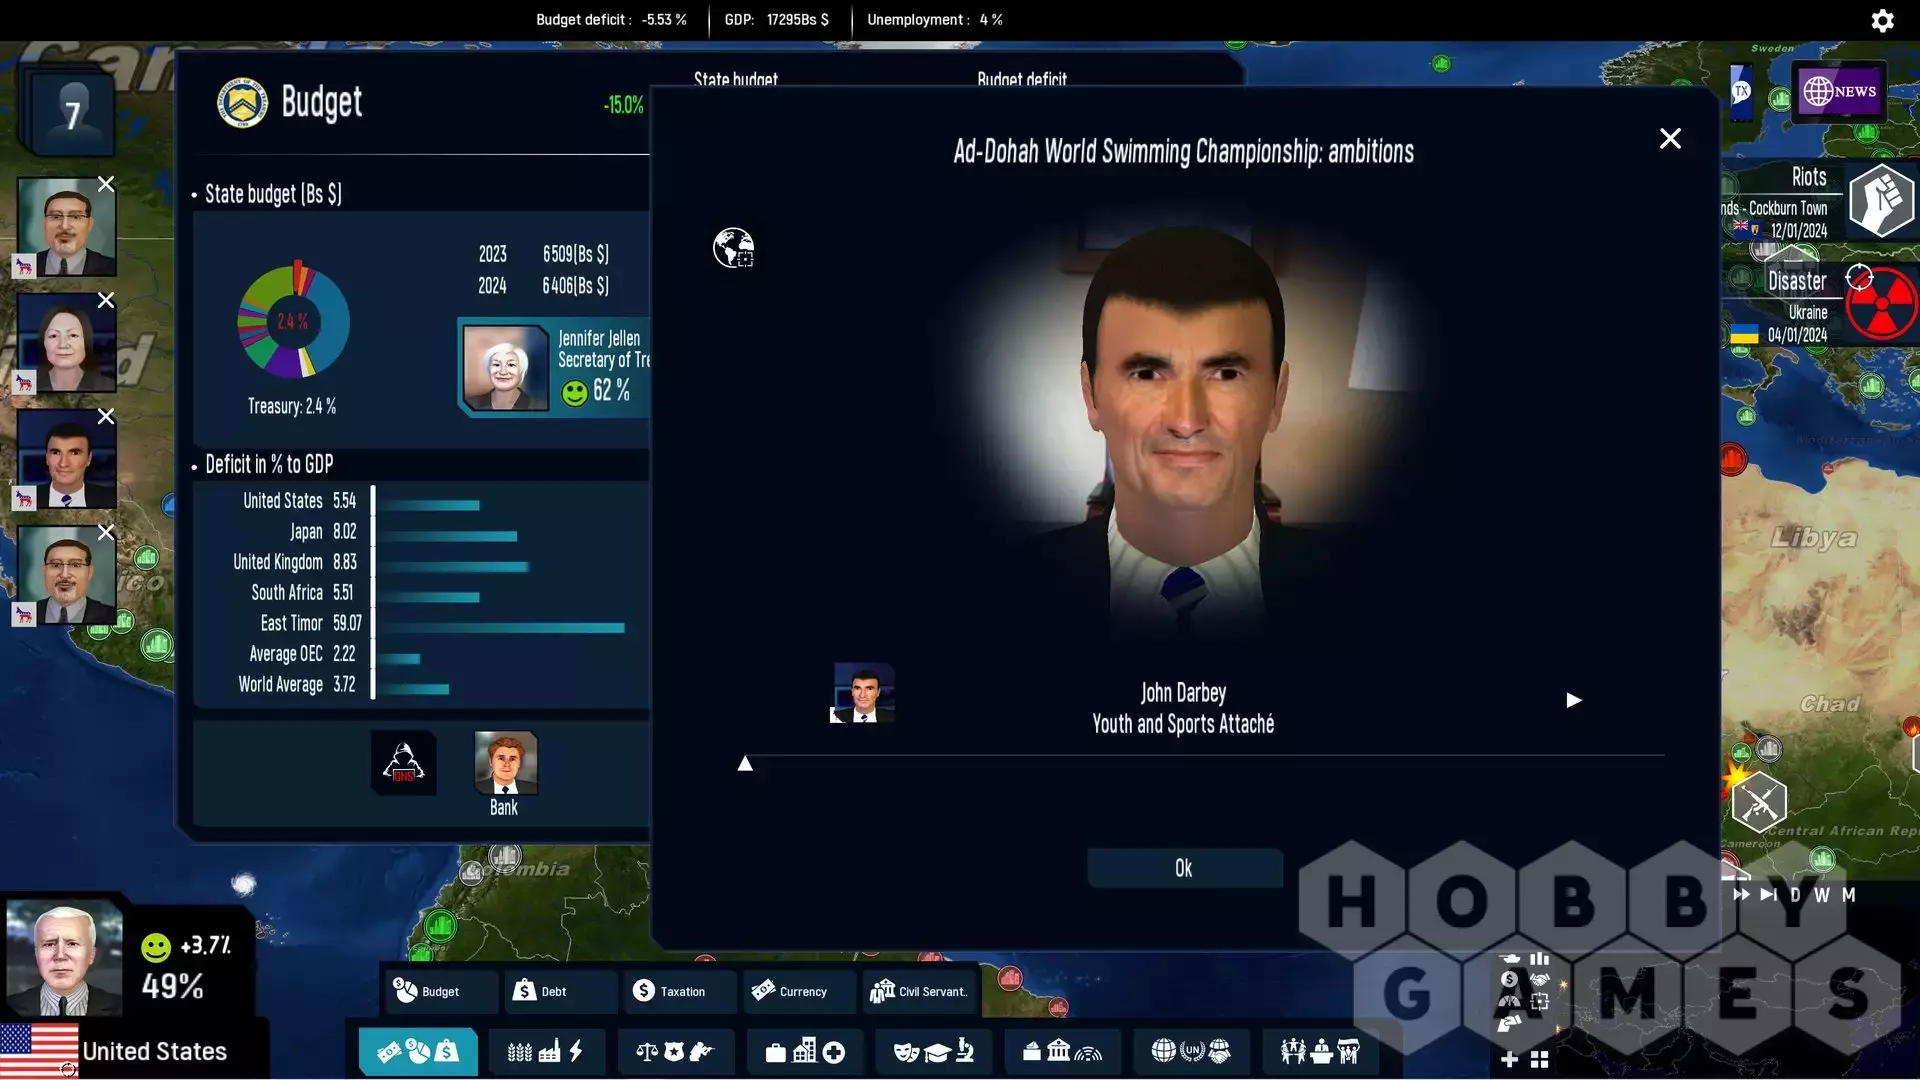The width and height of the screenshot is (1920, 1080).
Task: Open the culture and education category
Action: pos(933,1051)
